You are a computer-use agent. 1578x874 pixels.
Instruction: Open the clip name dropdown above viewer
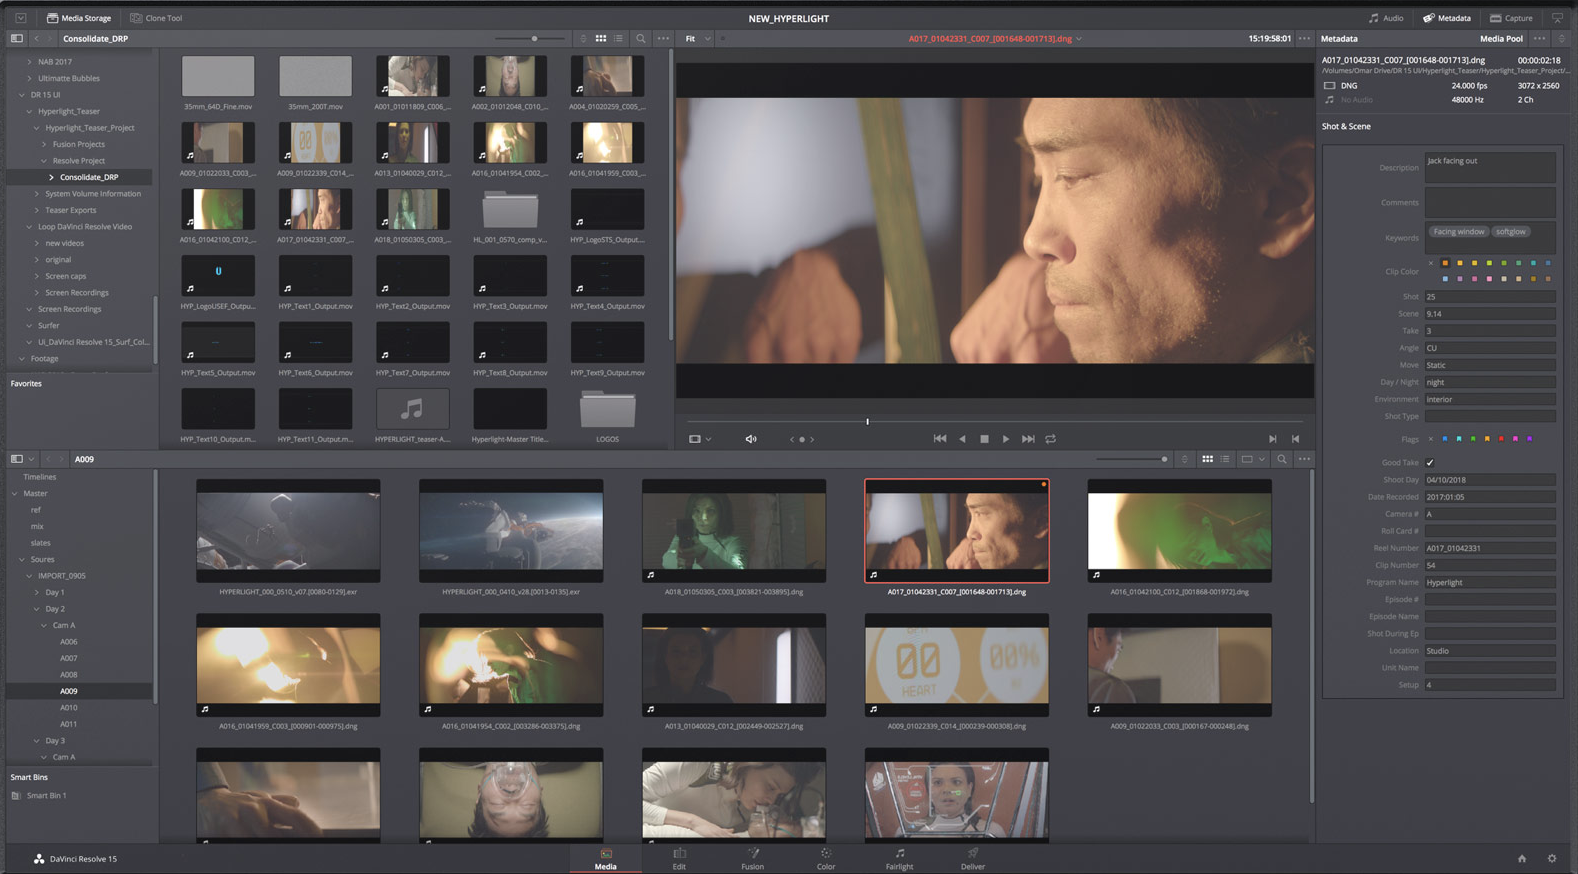coord(1079,39)
